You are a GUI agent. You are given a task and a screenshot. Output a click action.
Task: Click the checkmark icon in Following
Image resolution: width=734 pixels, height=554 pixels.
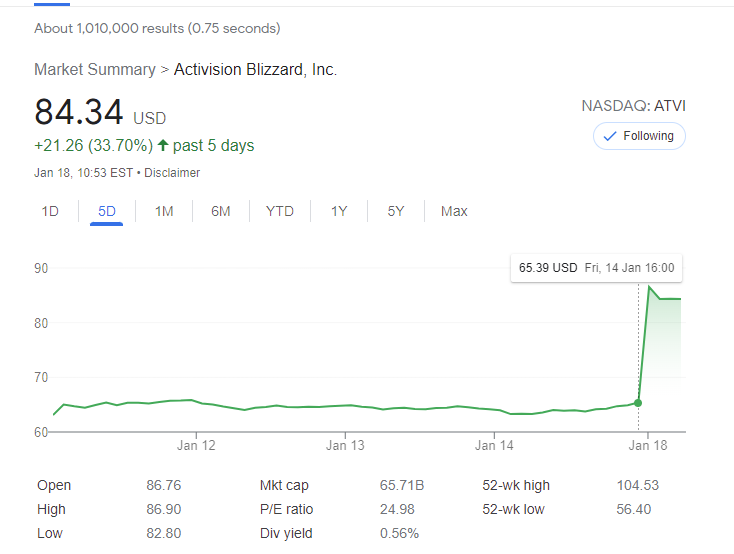[610, 136]
